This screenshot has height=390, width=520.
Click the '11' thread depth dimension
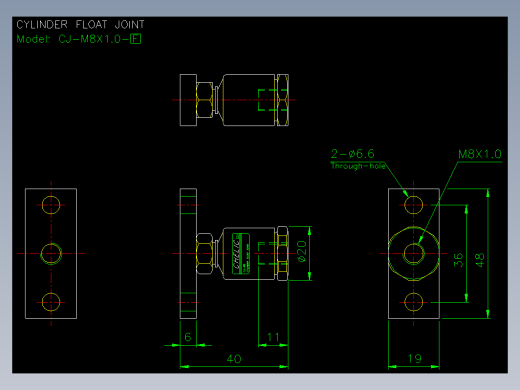click(x=273, y=337)
